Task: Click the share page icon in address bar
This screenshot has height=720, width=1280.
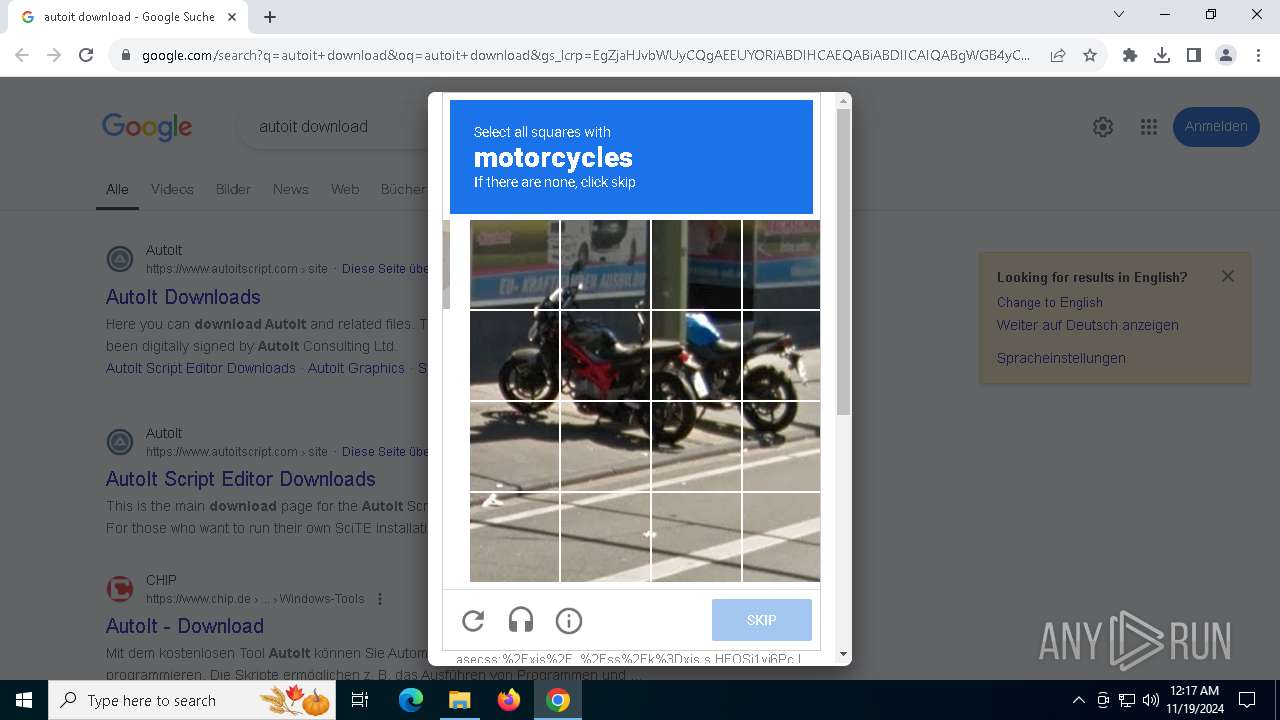Action: [1058, 55]
